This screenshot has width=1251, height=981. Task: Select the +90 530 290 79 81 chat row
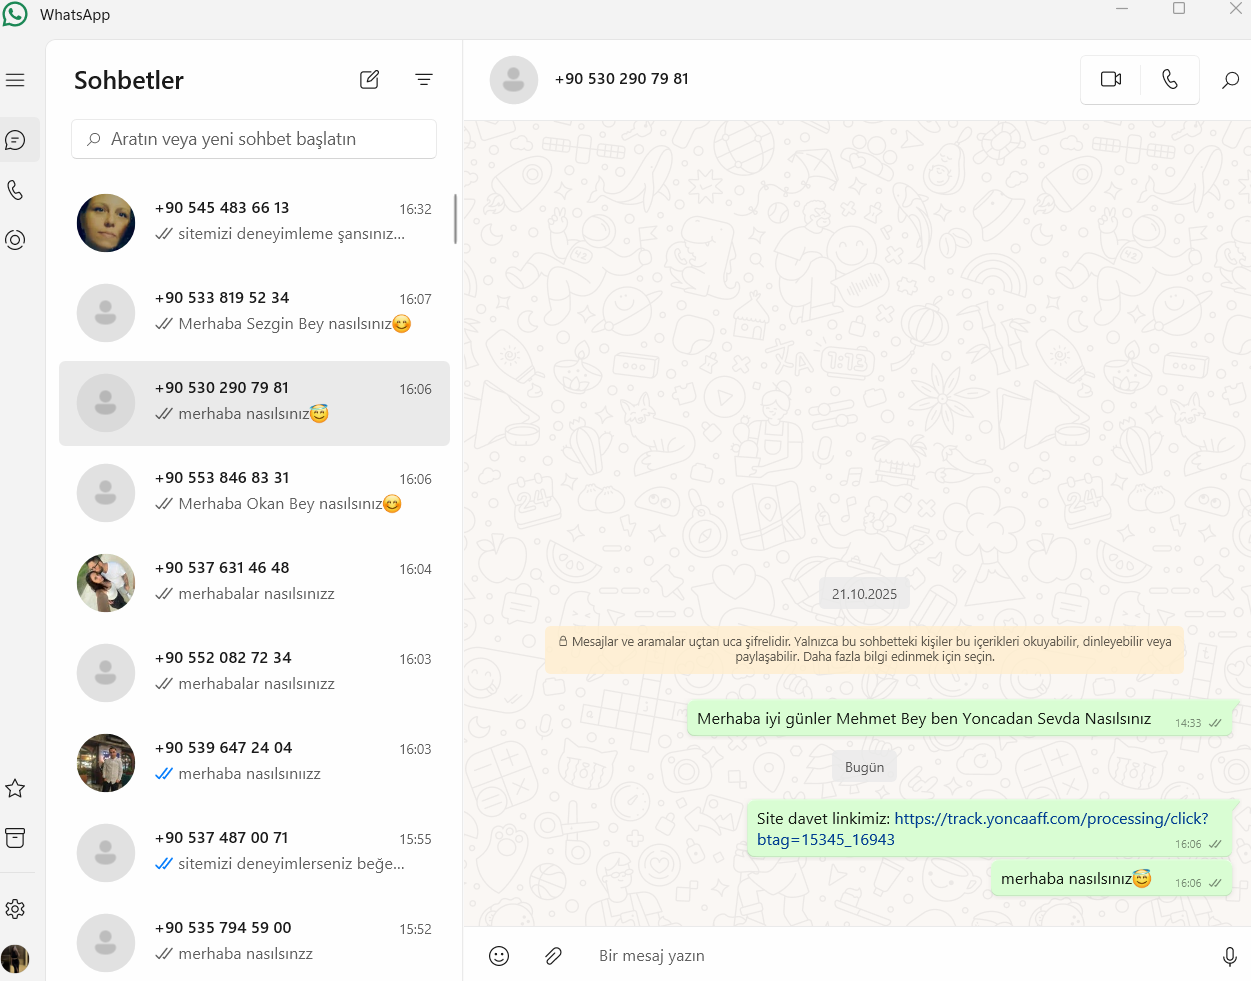pos(254,403)
